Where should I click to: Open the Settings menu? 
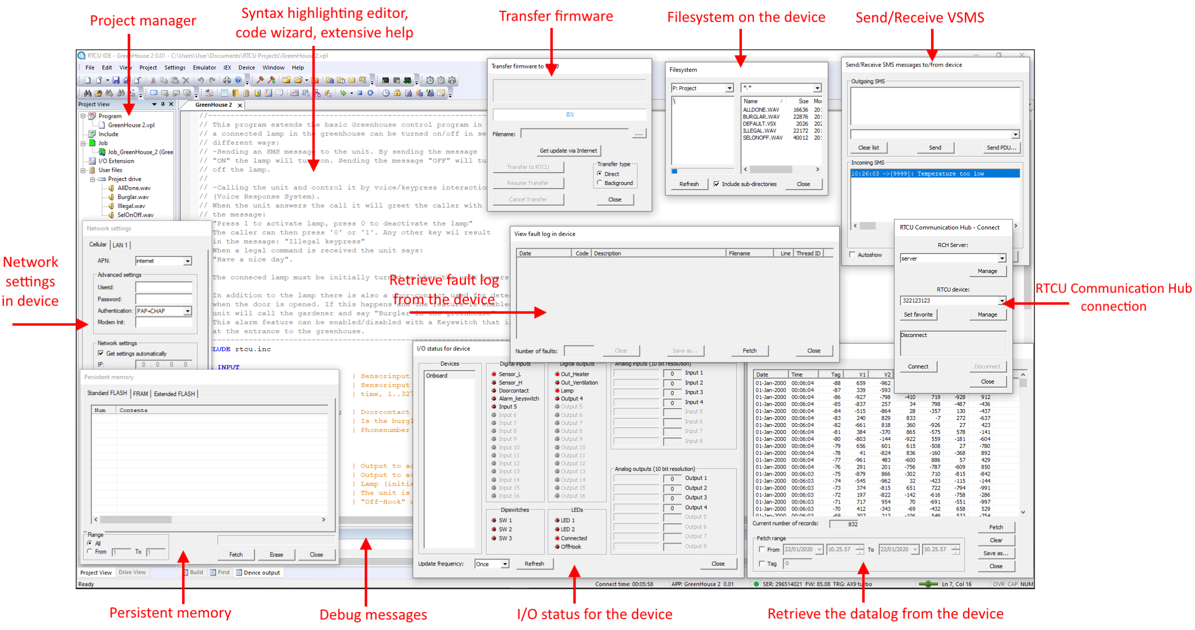point(175,68)
